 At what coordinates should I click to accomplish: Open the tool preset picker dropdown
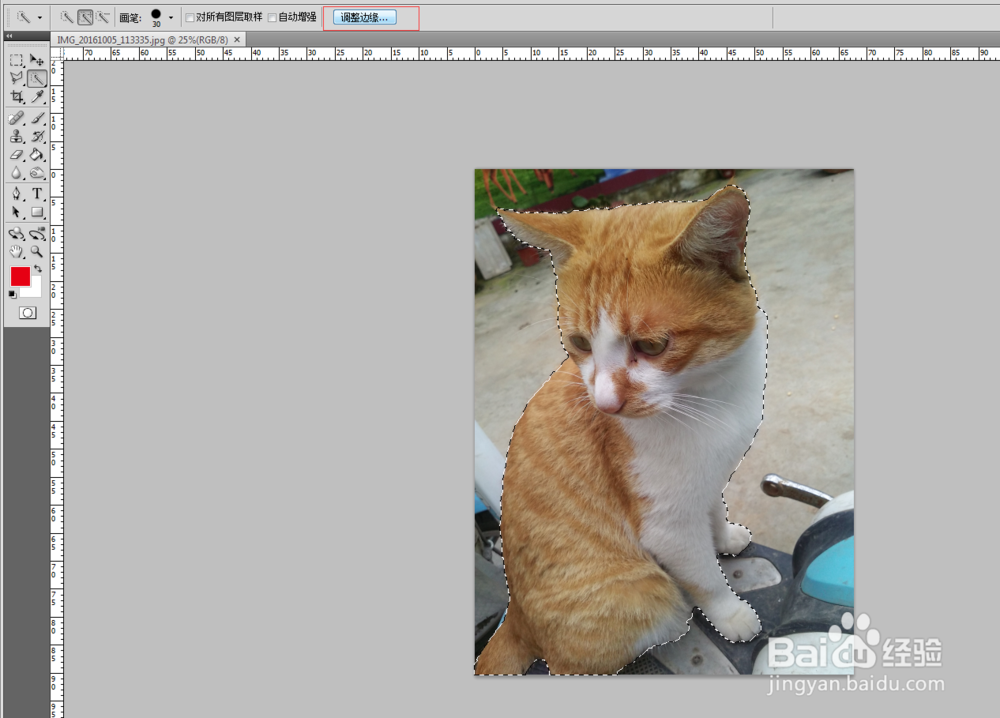(40, 17)
